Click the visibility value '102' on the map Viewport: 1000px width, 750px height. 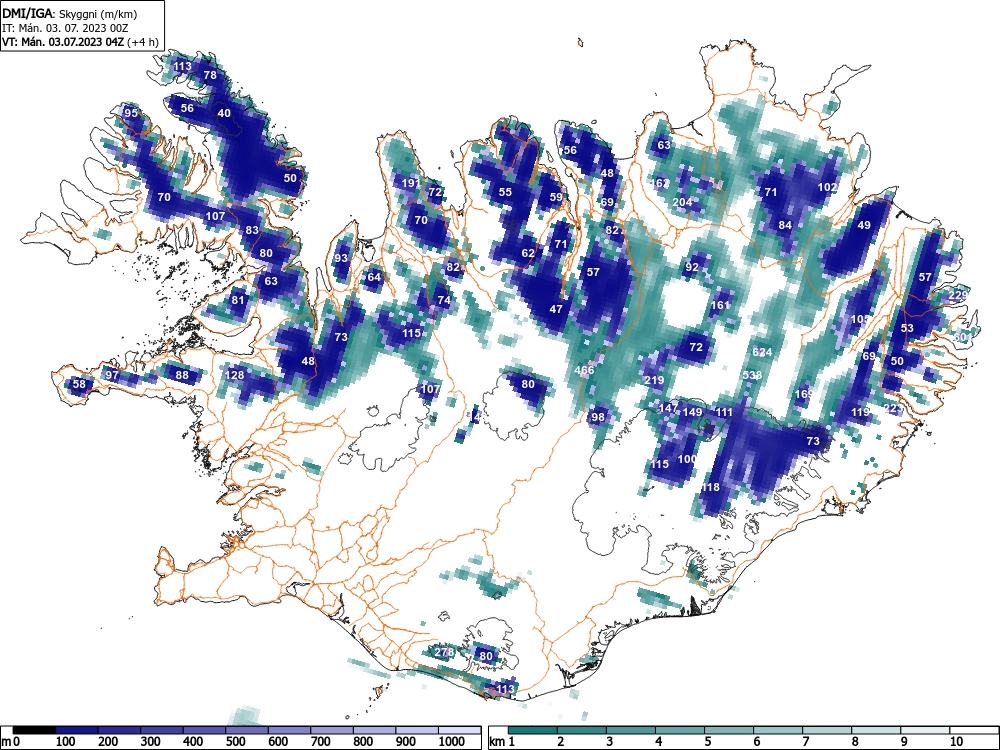tap(828, 188)
